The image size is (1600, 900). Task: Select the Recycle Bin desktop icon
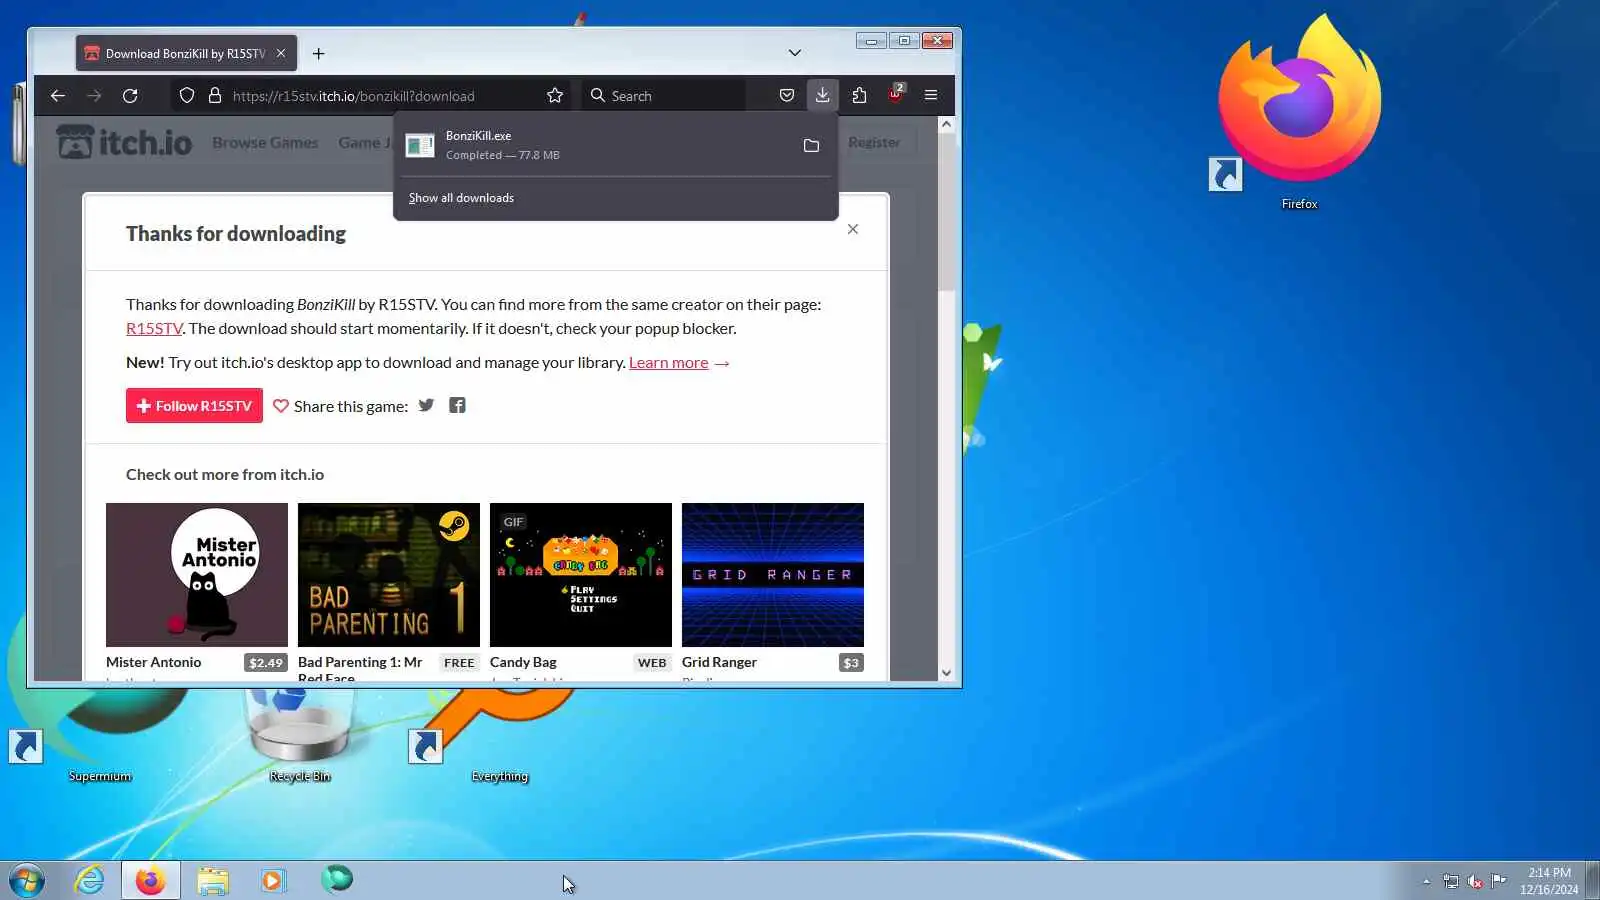pyautogui.click(x=299, y=735)
